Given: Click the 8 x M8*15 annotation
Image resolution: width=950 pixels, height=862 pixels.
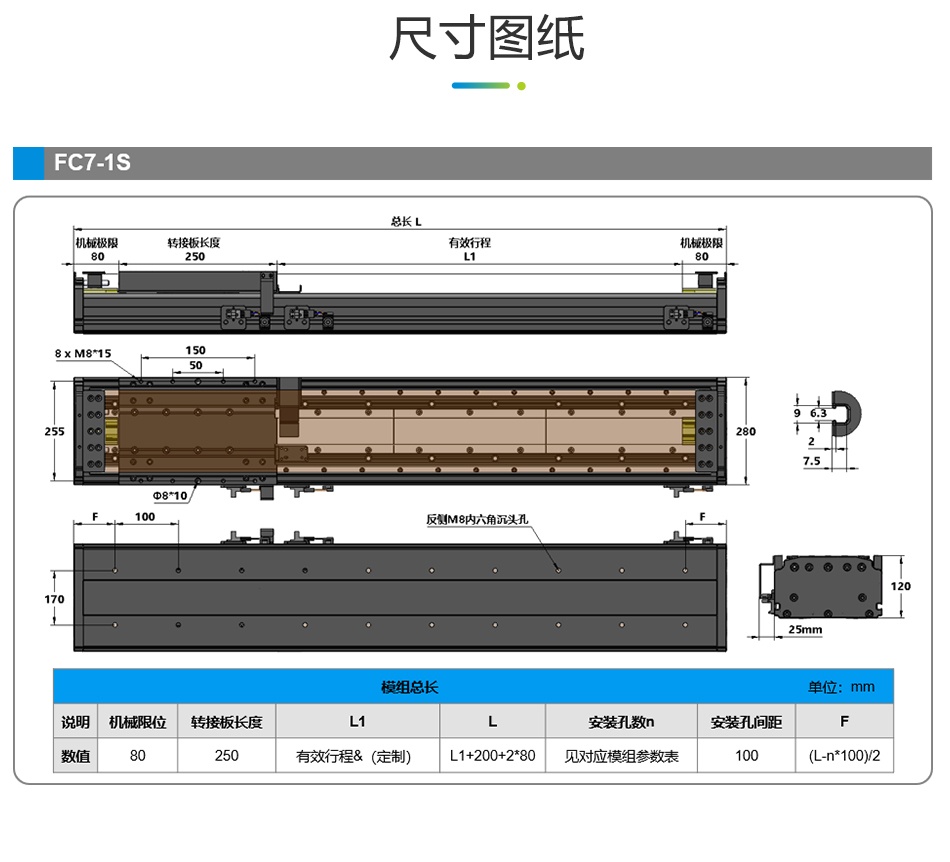Looking at the screenshot, I should 84,353.
